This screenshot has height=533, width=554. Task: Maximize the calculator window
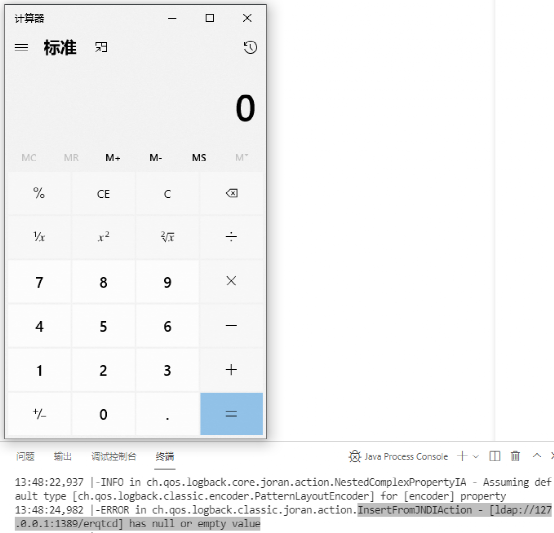(x=210, y=18)
